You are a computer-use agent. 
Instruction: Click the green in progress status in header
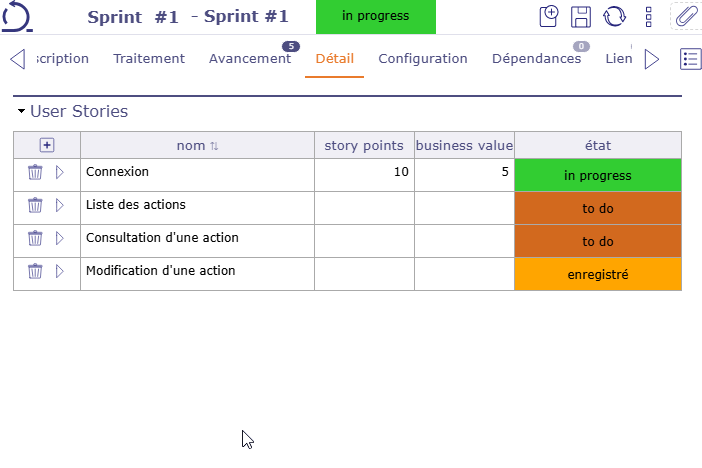[x=375, y=17]
